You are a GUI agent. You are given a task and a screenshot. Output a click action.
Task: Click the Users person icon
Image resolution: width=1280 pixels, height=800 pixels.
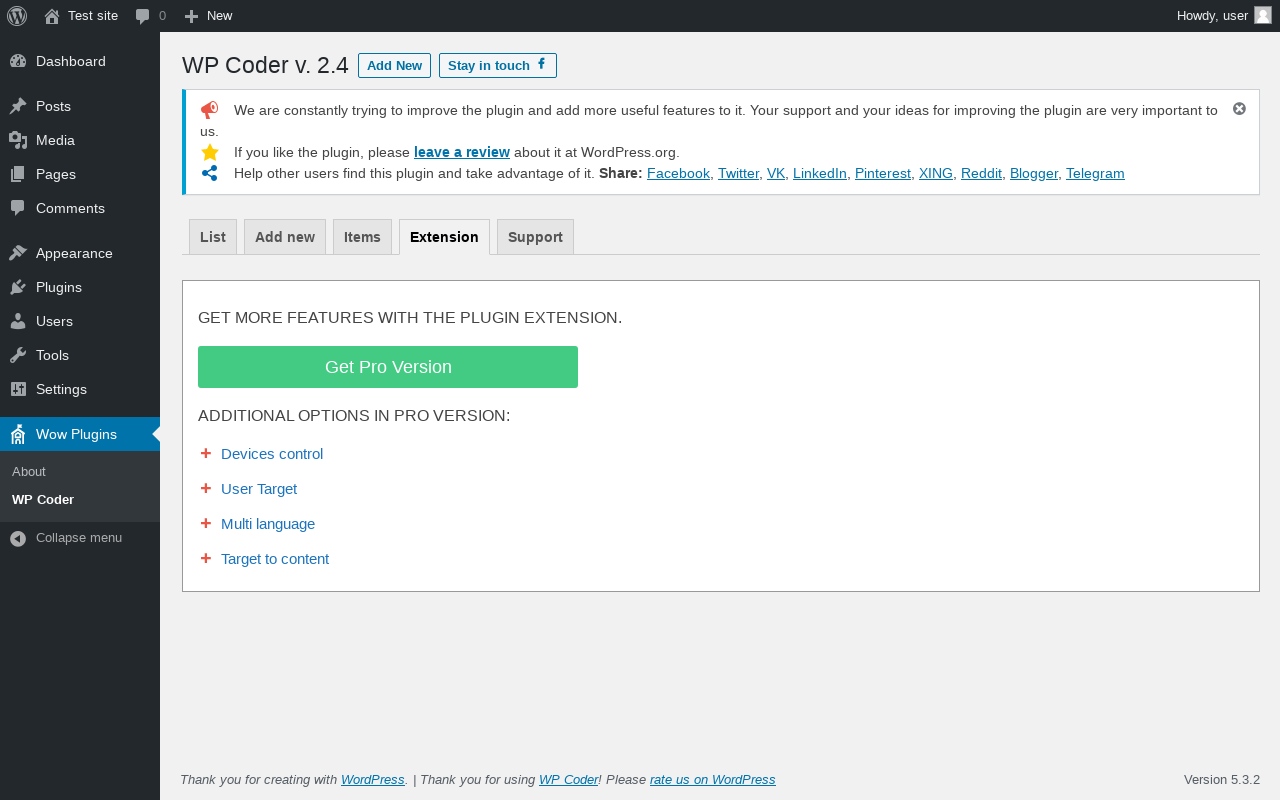click(18, 321)
